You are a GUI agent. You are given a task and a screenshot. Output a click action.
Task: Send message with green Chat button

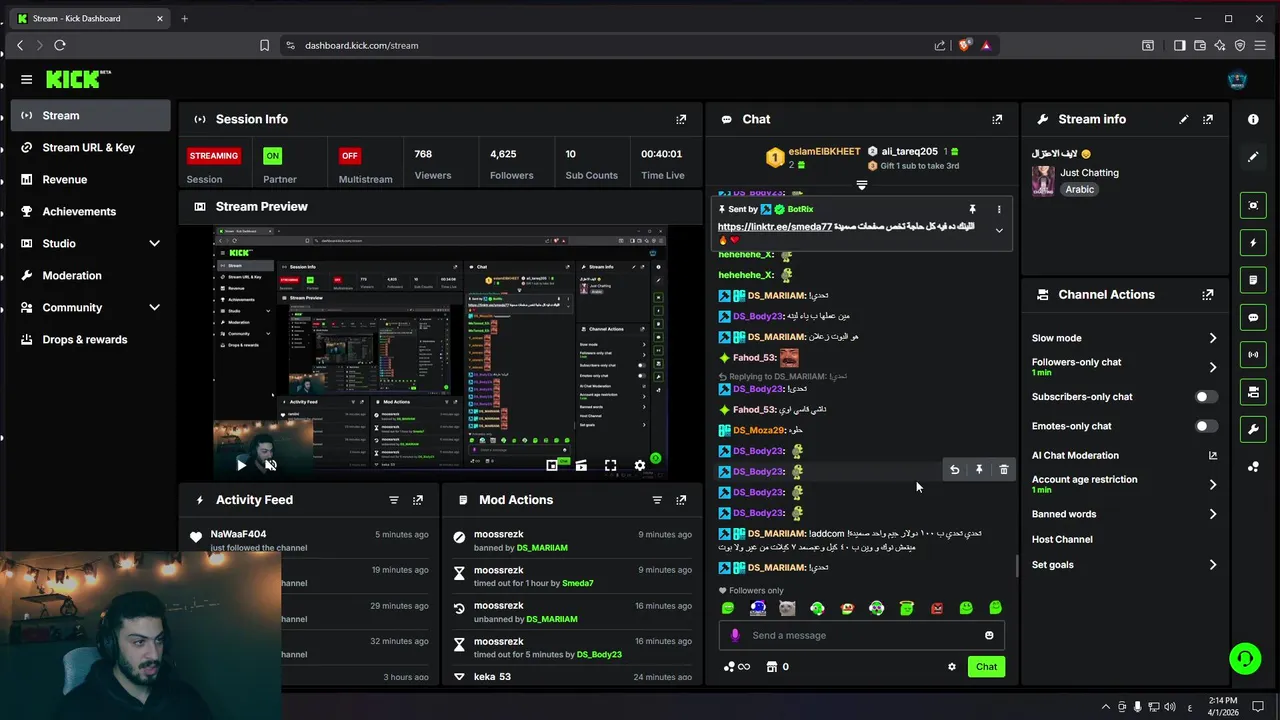coord(986,667)
